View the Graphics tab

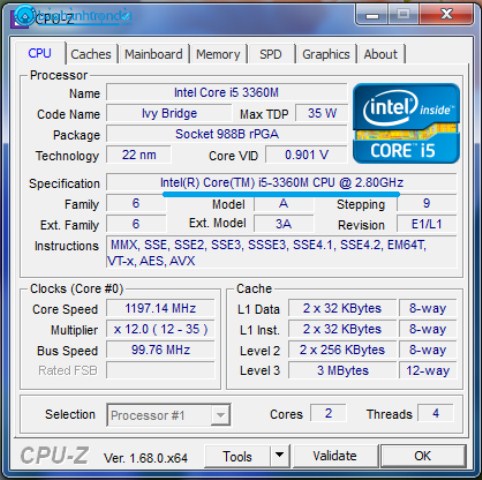(326, 54)
